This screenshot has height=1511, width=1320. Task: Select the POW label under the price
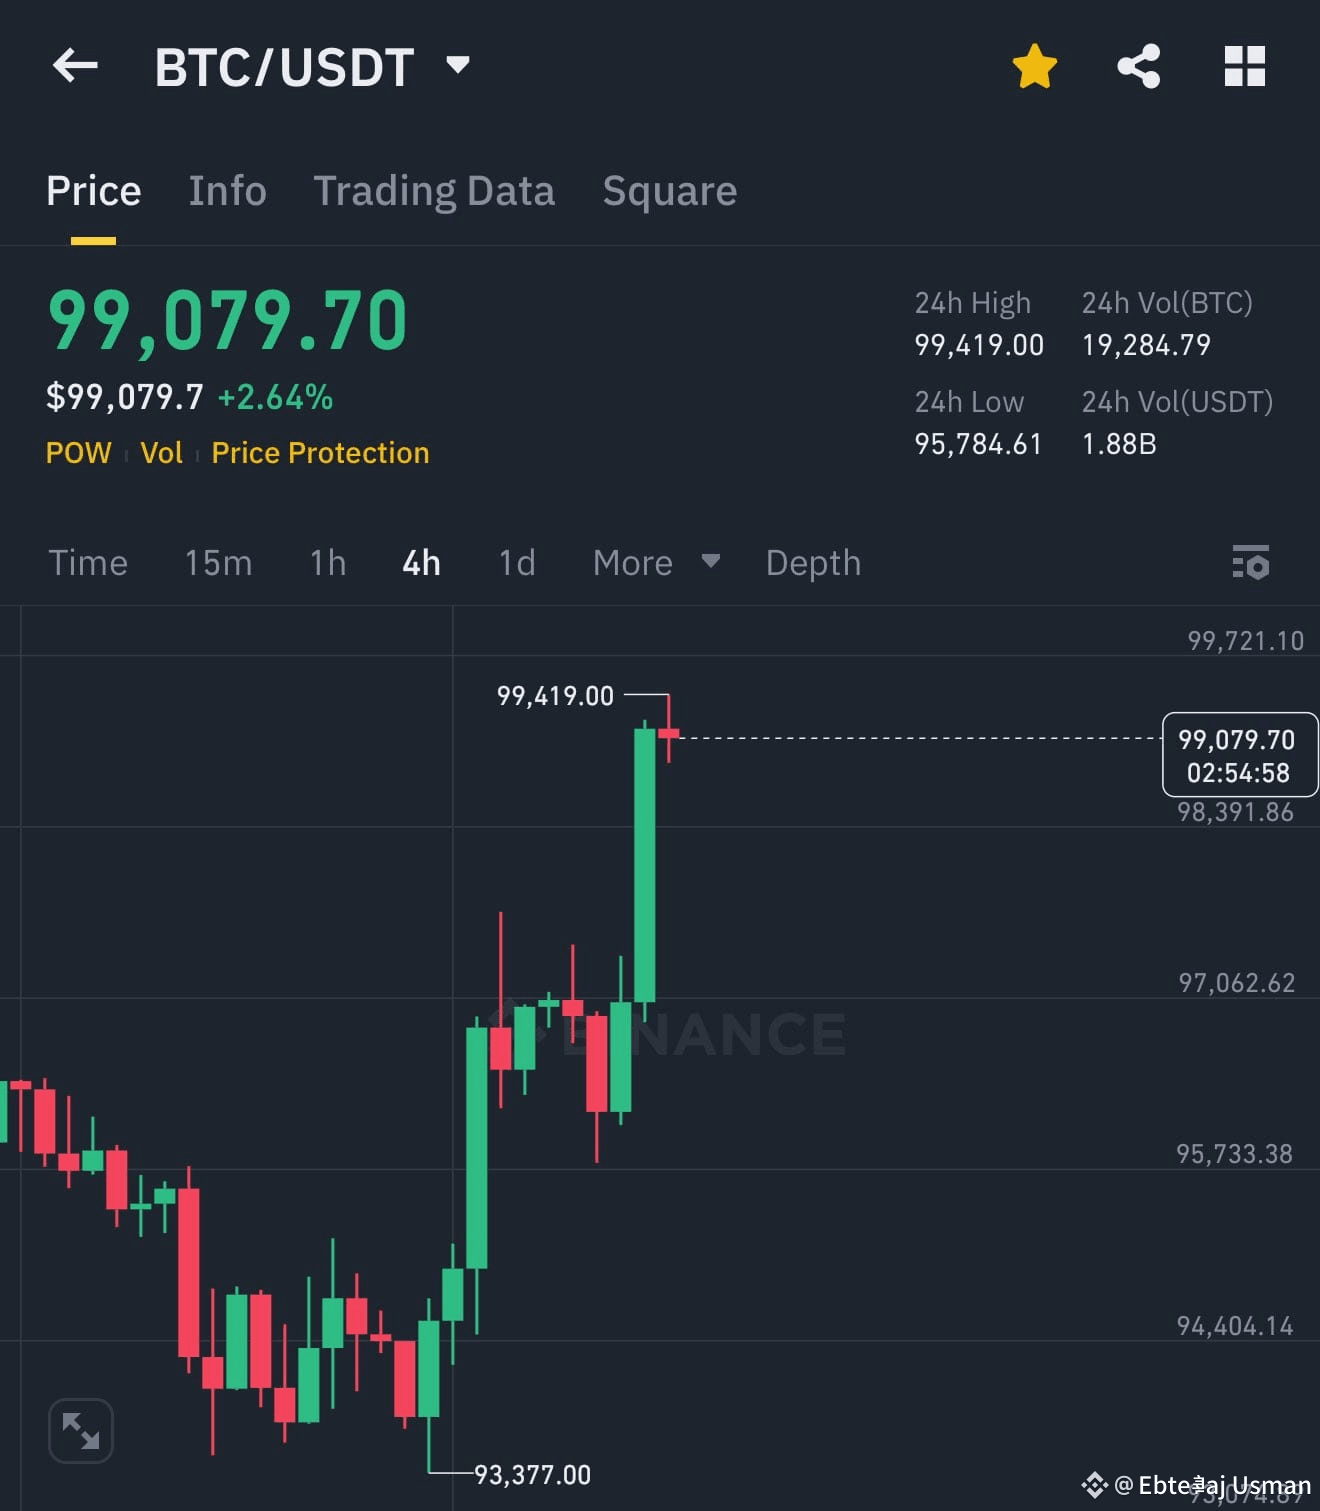click(78, 453)
